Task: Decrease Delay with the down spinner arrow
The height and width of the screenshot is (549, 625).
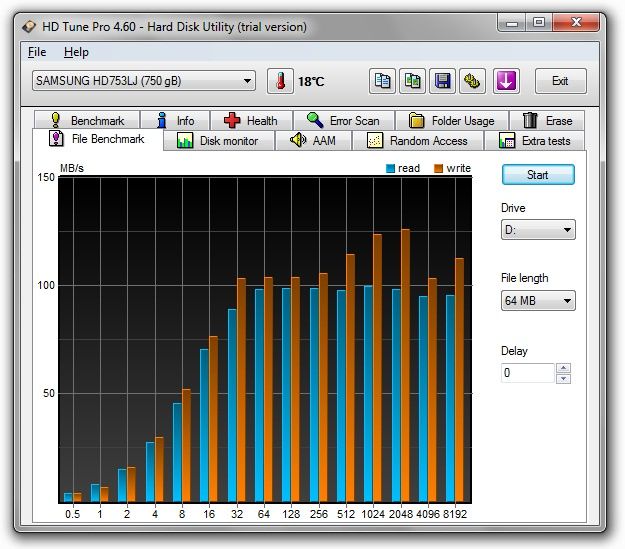Action: click(563, 378)
